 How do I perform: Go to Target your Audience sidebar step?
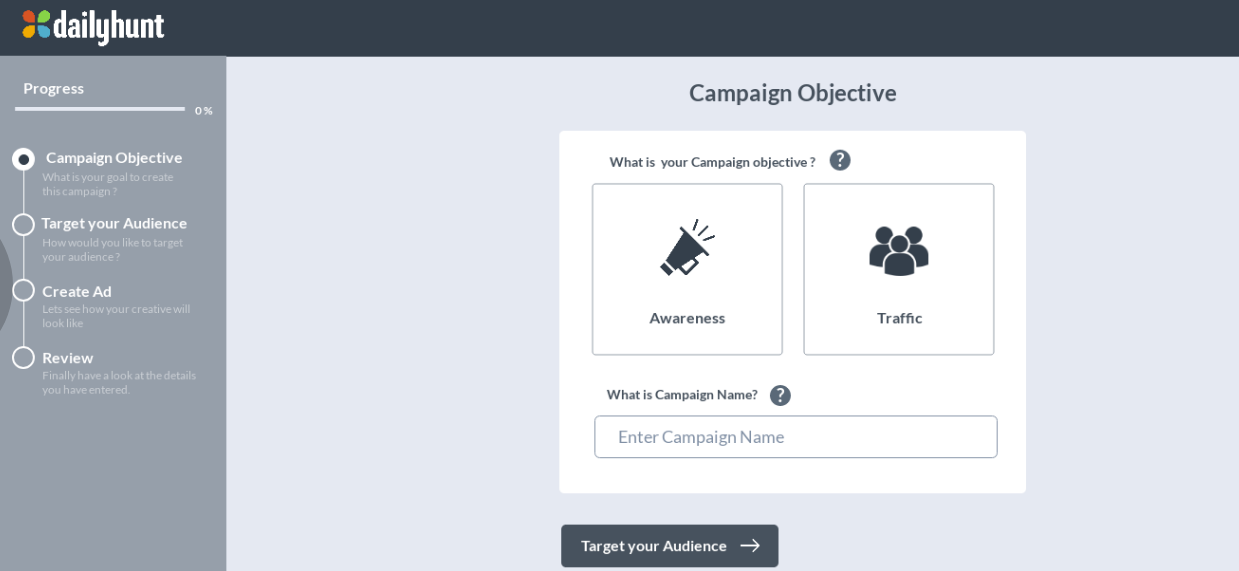[114, 223]
